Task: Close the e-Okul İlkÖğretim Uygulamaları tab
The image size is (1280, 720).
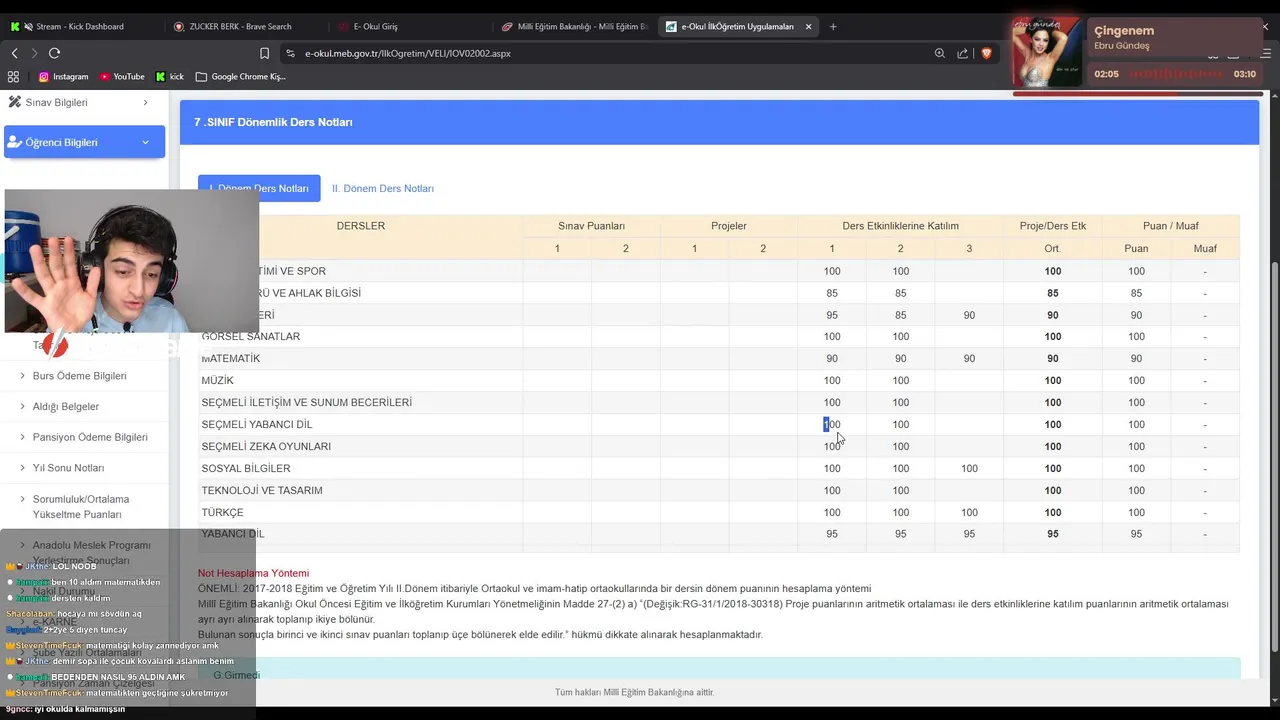Action: (808, 26)
